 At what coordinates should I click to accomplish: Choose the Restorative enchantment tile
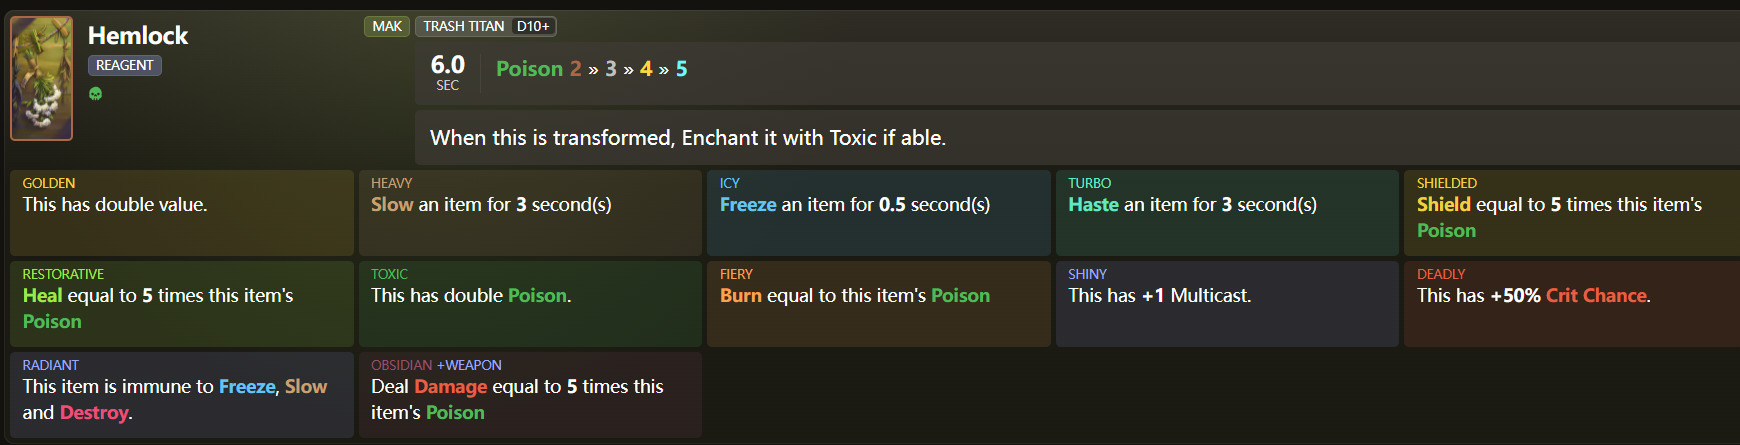181,303
